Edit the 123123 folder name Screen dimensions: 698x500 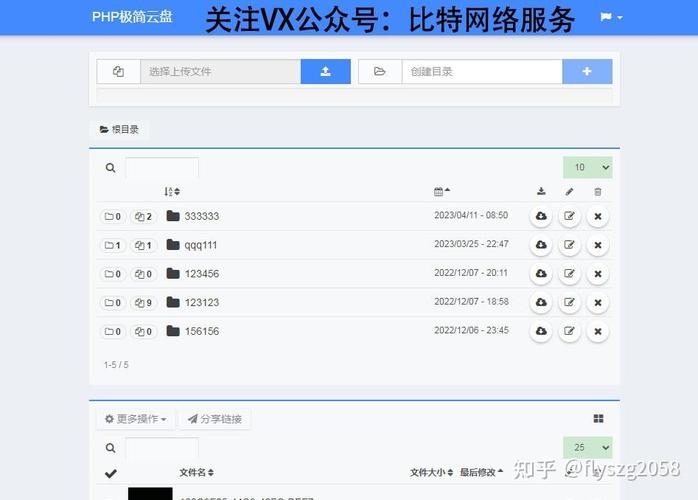click(569, 302)
